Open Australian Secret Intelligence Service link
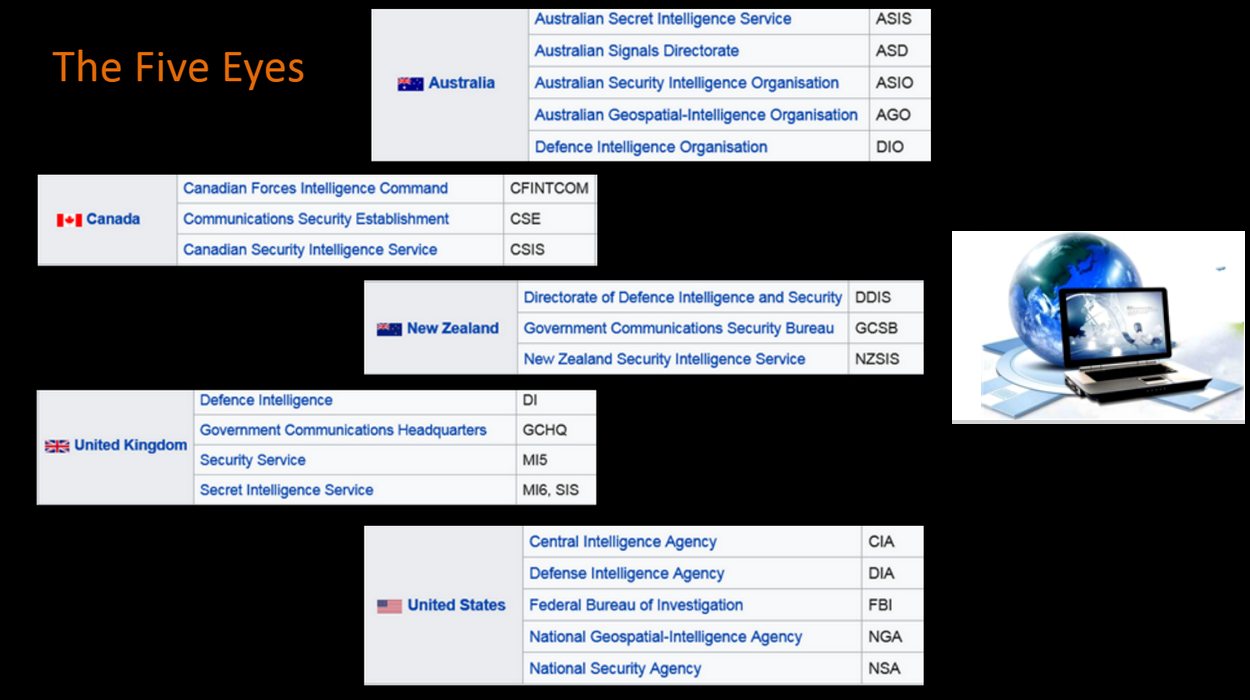Viewport: 1250px width, 700px height. 663,19
